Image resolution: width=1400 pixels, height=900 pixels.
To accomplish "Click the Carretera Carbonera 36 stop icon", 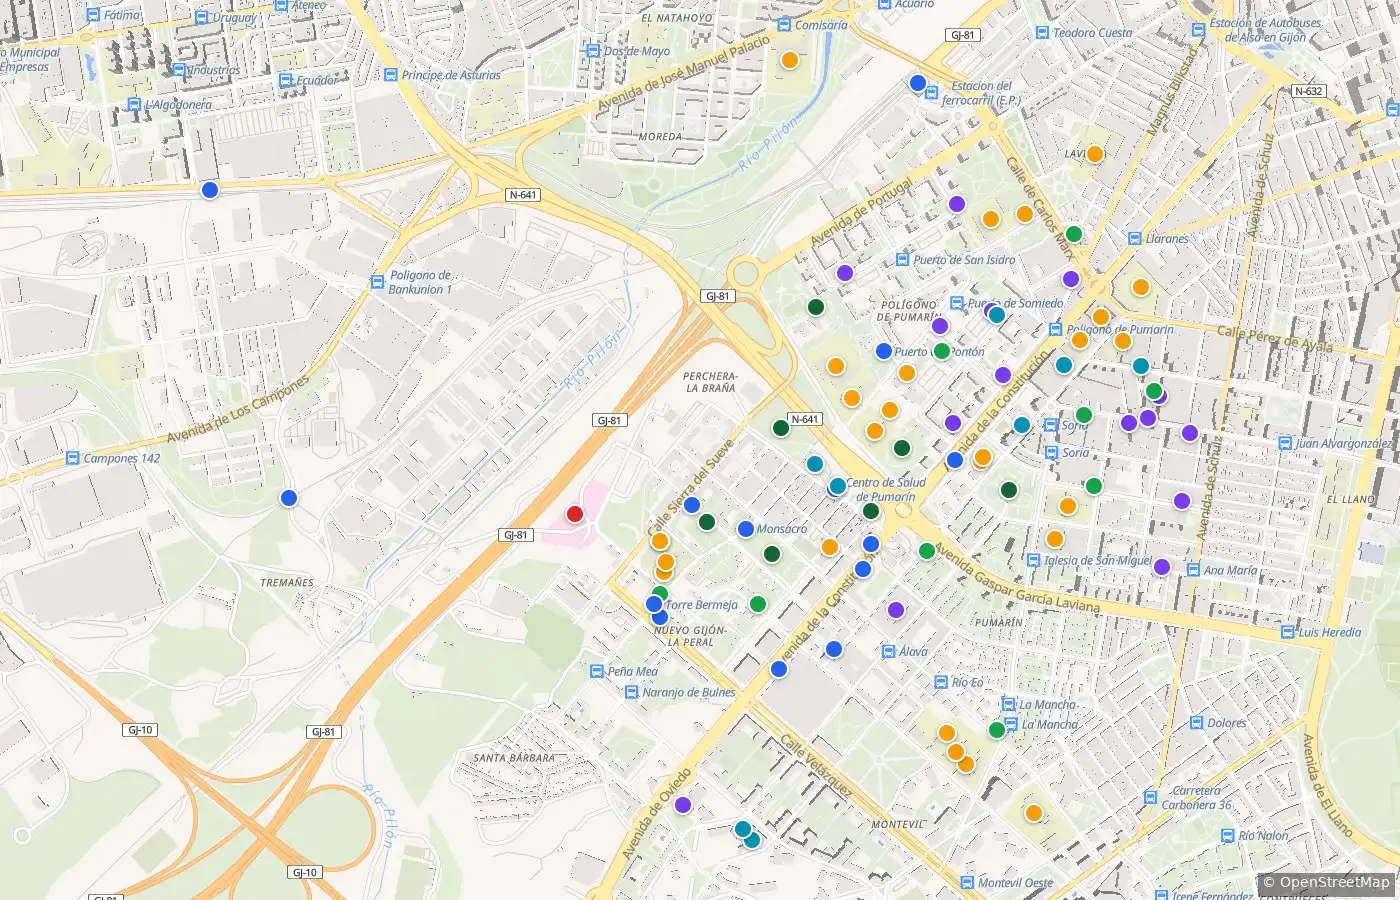I will [x=1150, y=797].
